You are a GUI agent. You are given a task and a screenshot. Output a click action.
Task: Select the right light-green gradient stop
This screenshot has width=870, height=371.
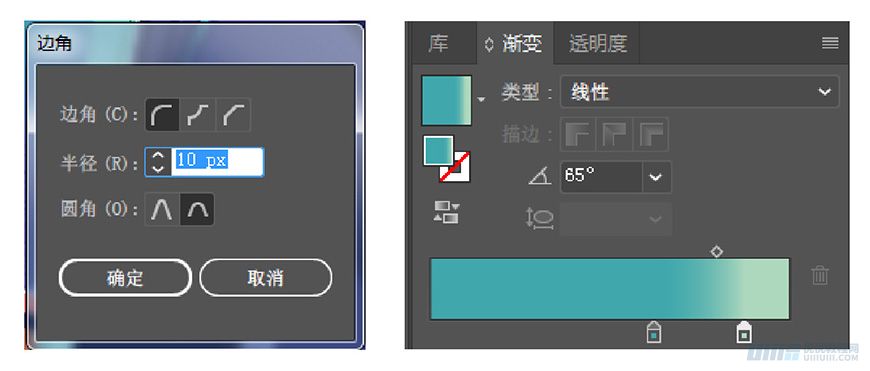[x=743, y=332]
